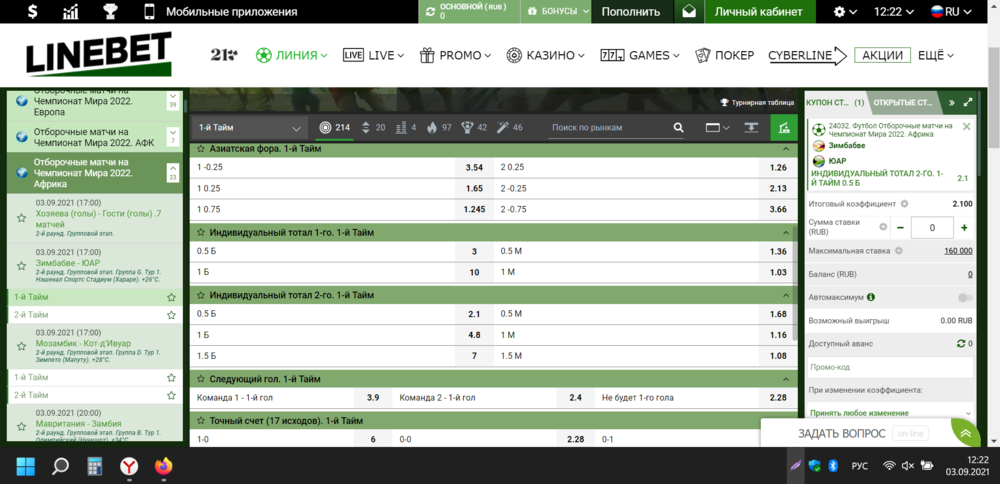Open the 12:22 time dropdown

click(x=893, y=11)
